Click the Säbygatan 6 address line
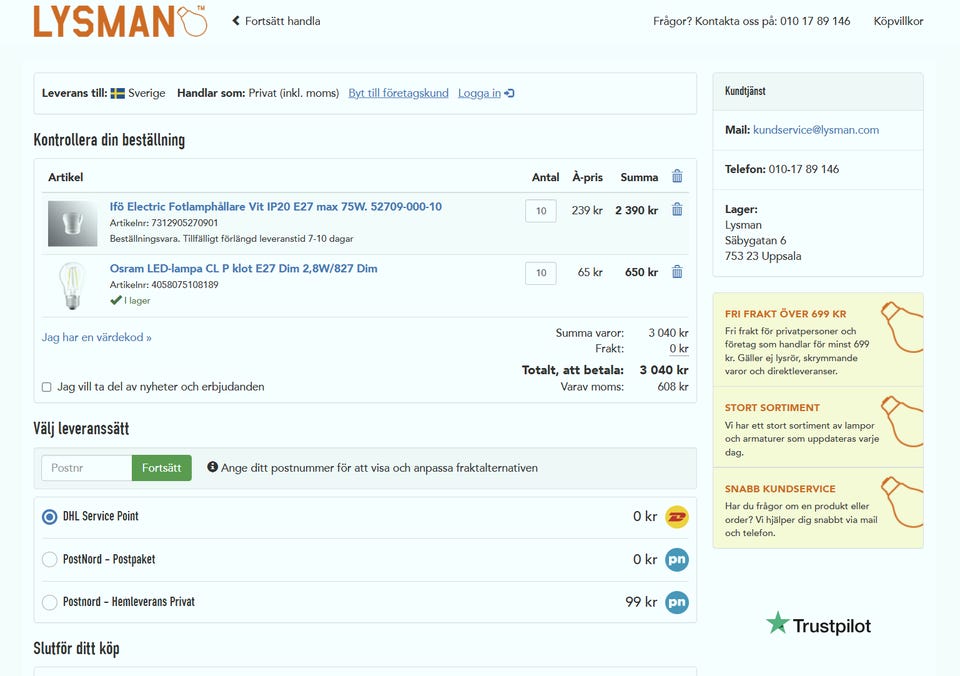The width and height of the screenshot is (960, 676). [x=756, y=241]
